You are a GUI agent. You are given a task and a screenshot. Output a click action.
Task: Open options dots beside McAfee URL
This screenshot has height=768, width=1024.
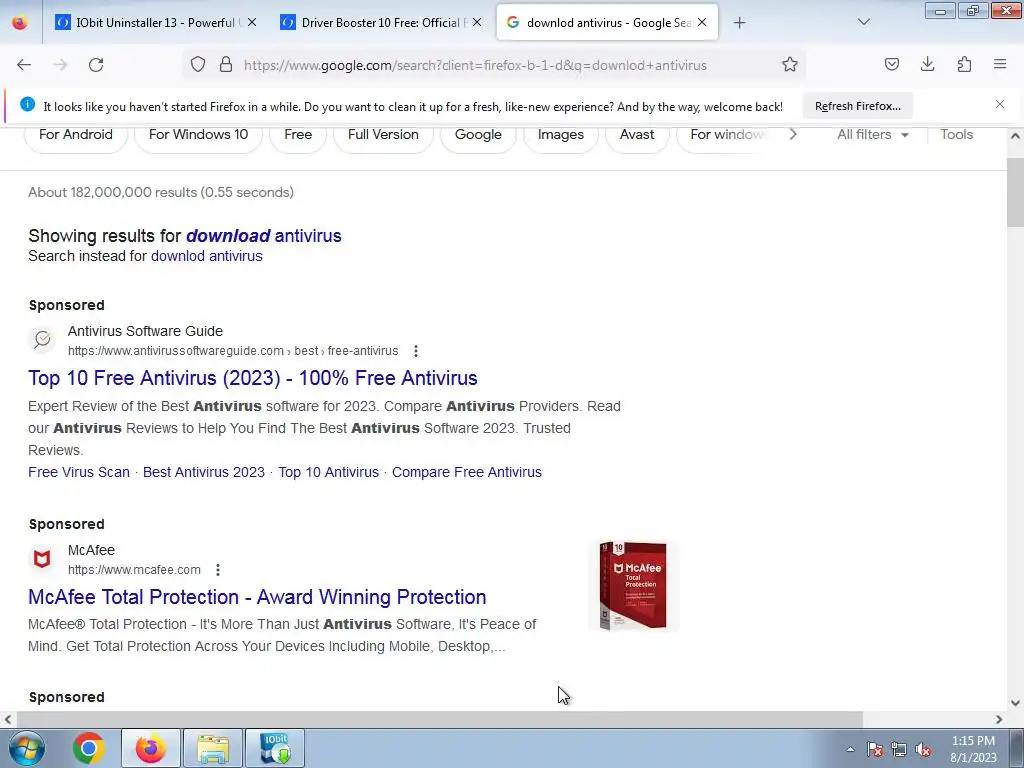218,570
